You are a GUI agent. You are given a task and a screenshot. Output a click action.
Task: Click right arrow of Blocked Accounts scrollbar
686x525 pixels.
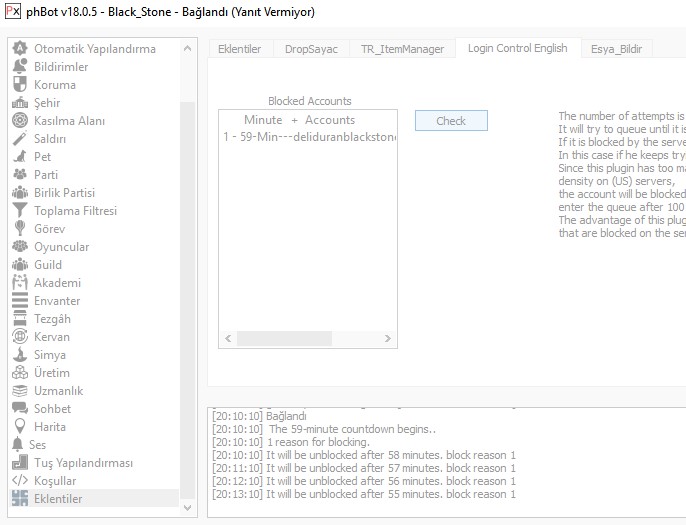coord(388,339)
